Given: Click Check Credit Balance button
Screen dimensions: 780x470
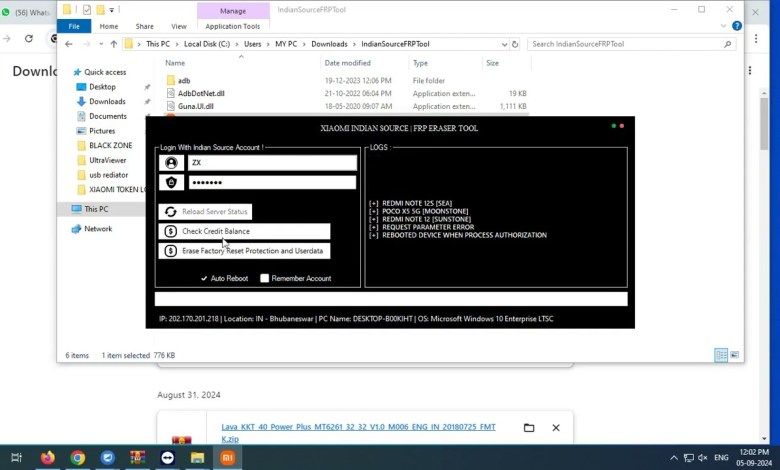Looking at the screenshot, I should click(244, 231).
